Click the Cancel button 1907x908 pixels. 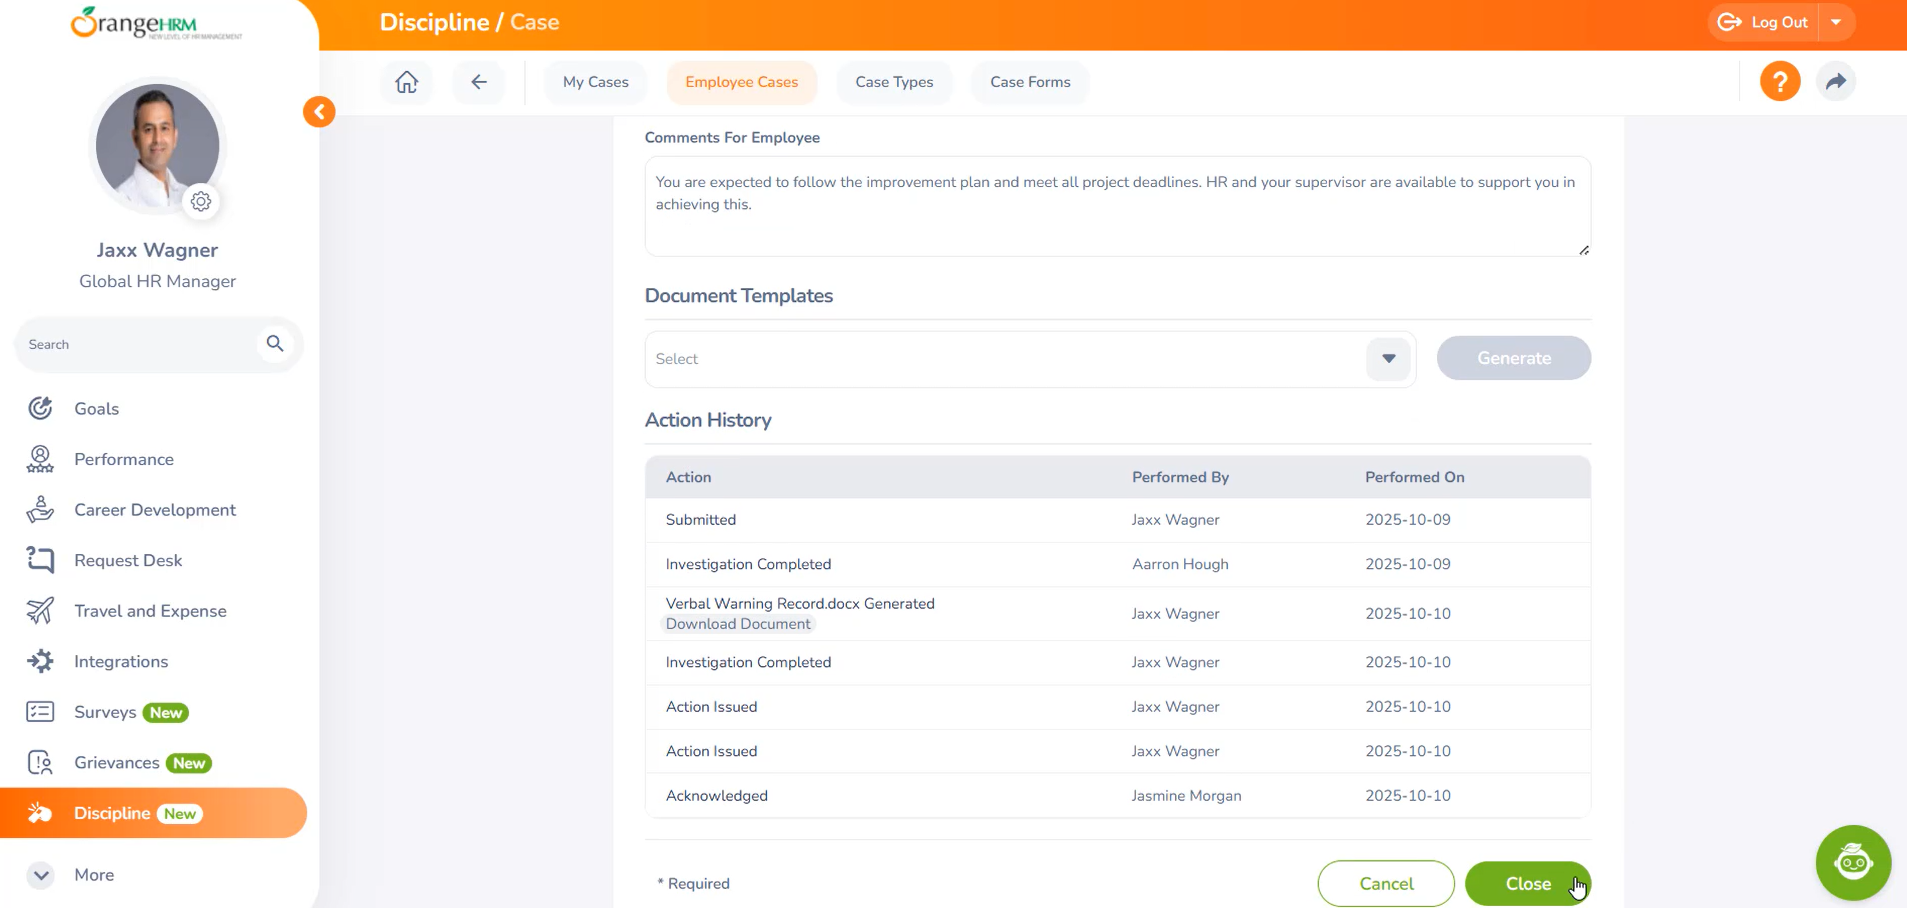1385,884
